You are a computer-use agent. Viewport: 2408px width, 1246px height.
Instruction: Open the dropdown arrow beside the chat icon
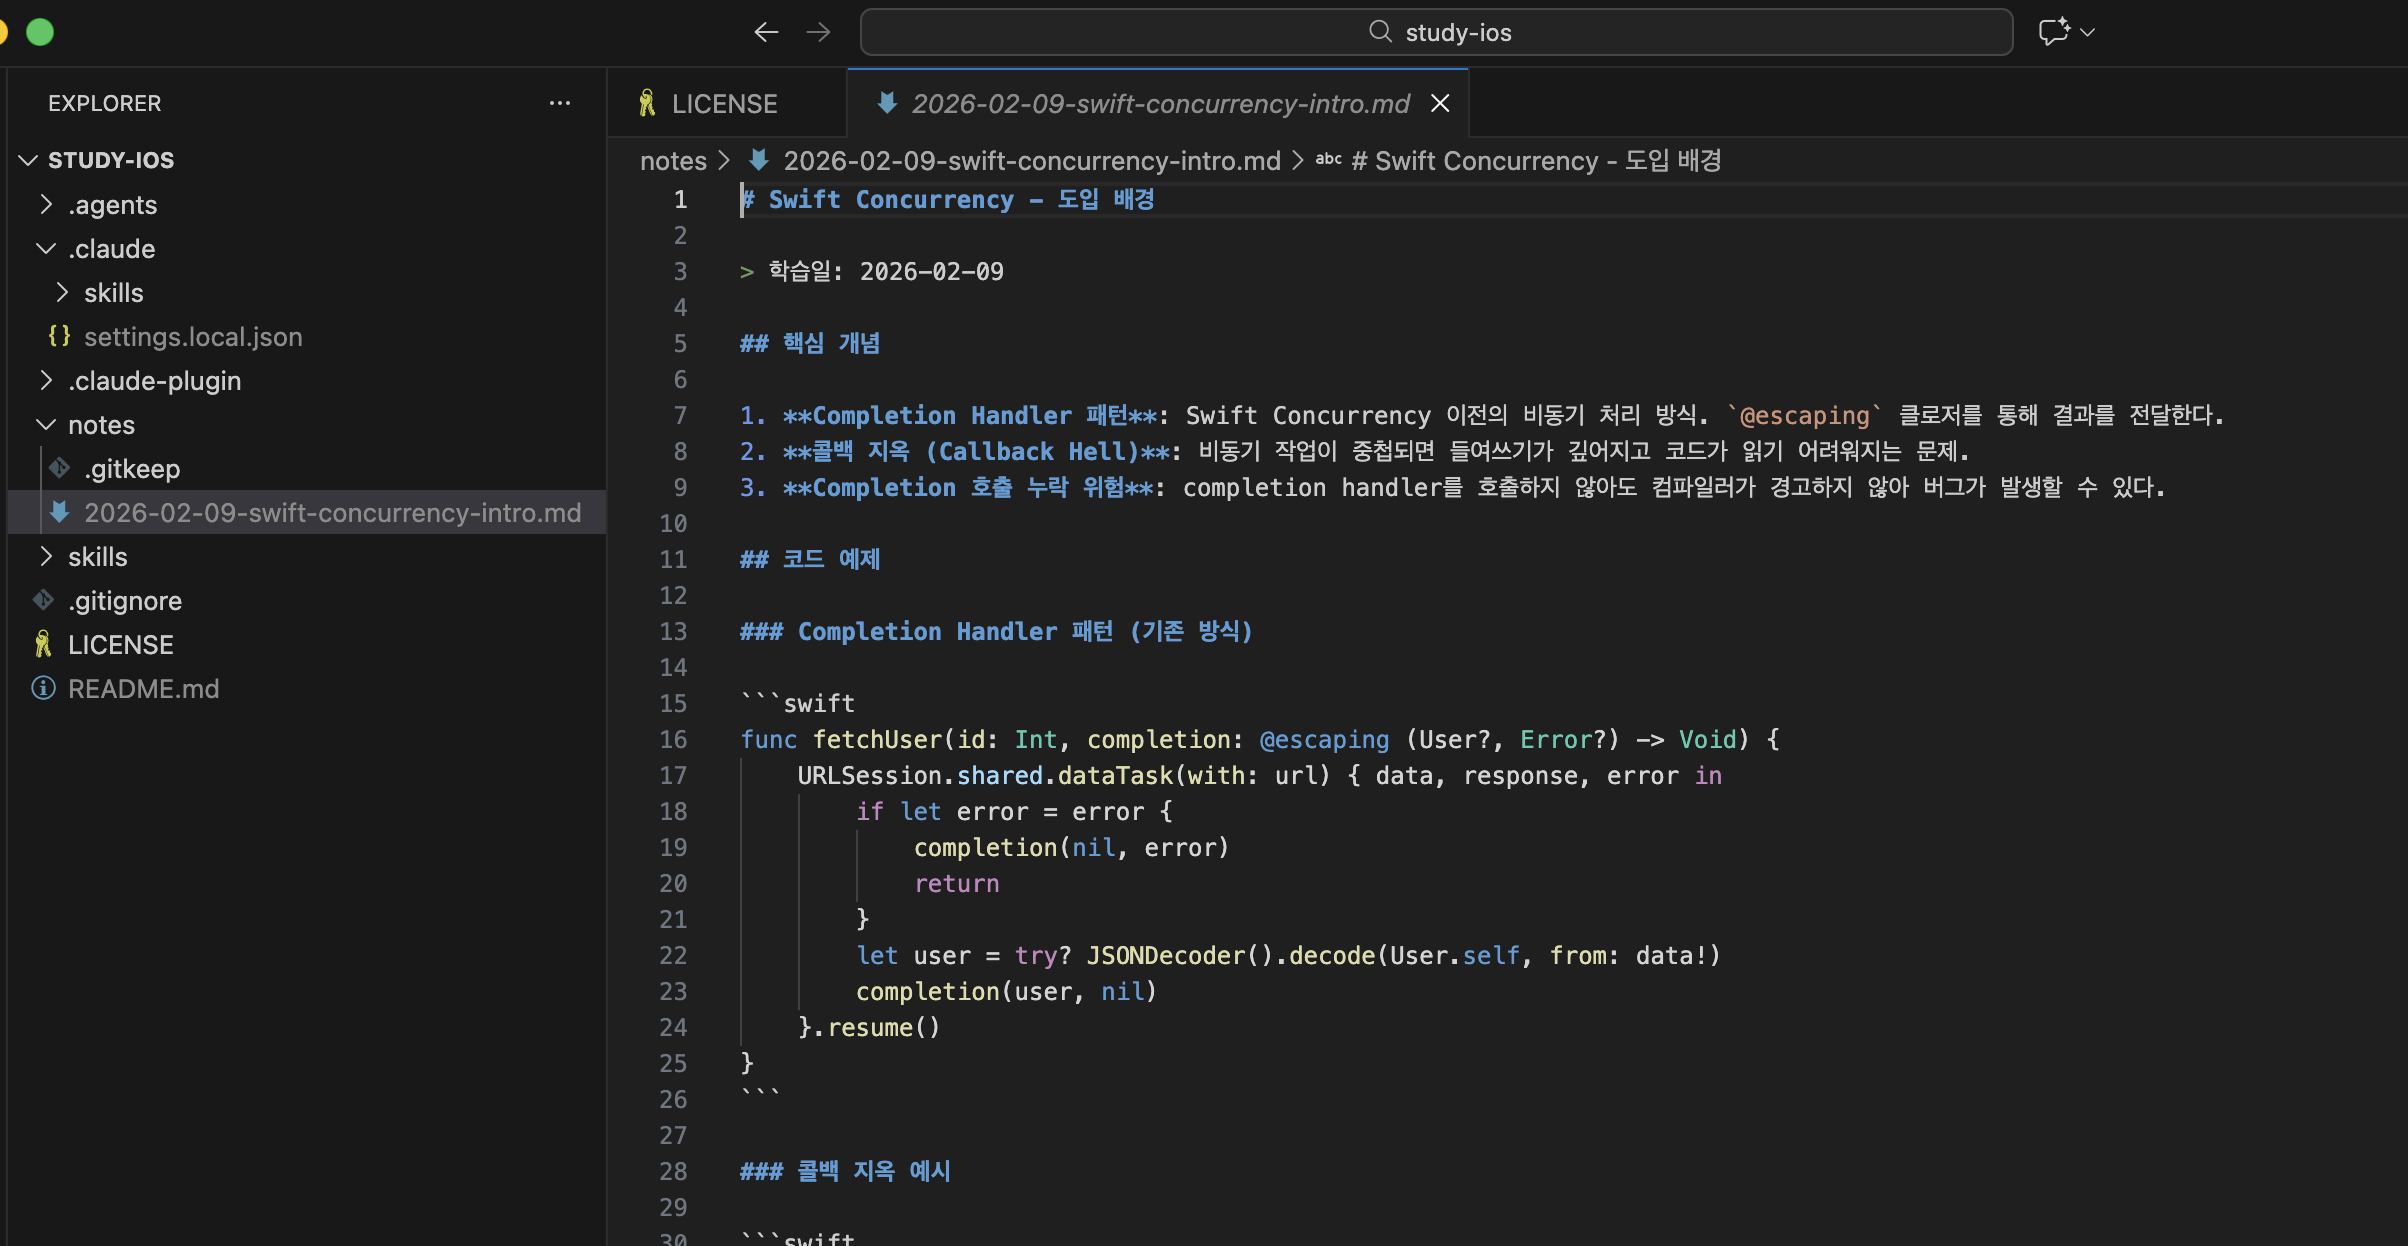(2088, 32)
